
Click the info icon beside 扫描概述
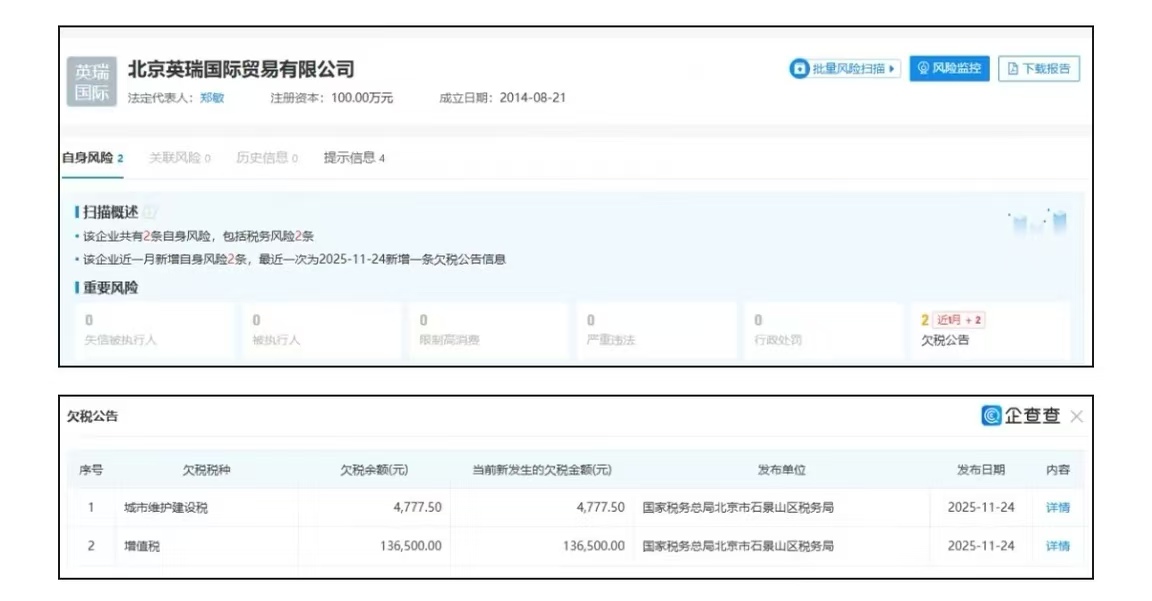click(x=150, y=212)
